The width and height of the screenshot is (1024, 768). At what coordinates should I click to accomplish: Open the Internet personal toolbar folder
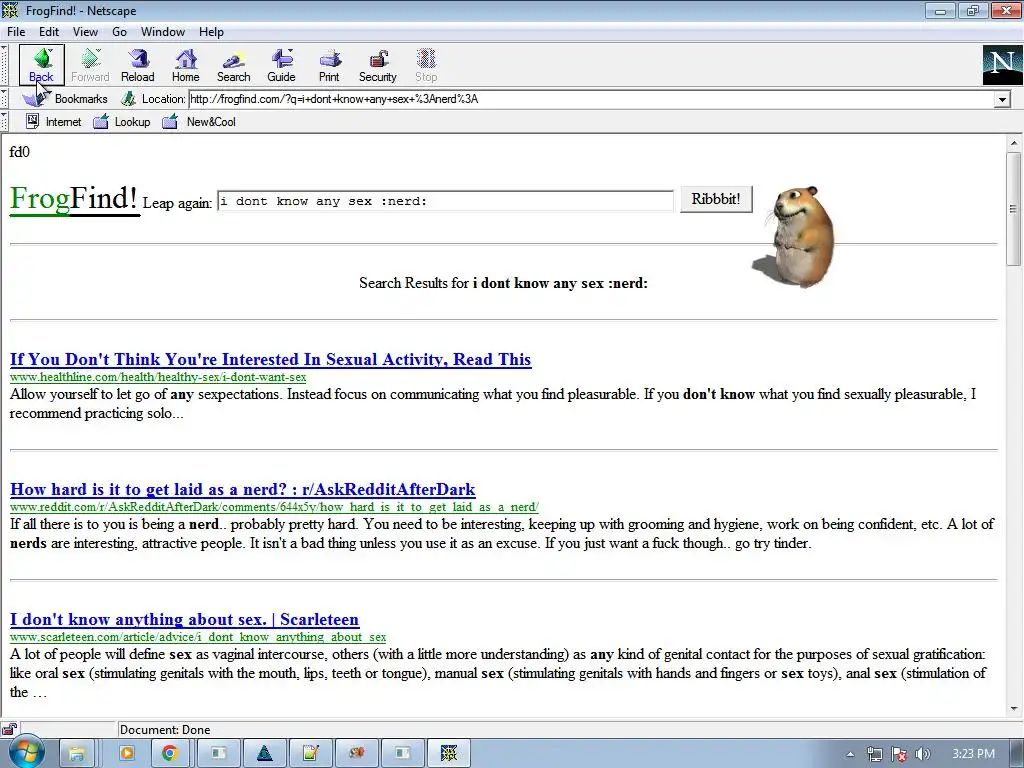coord(54,121)
